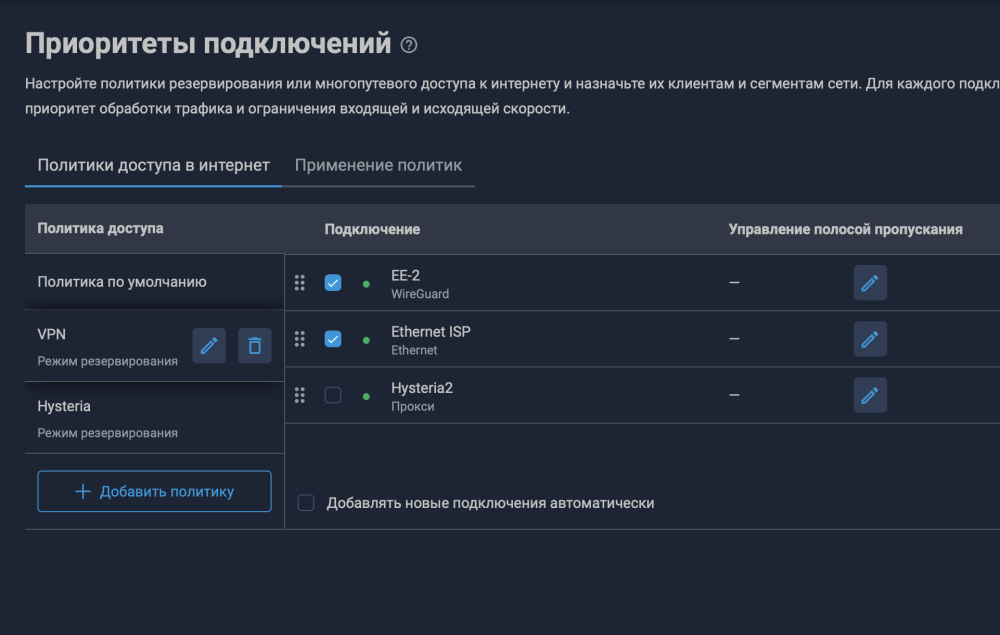Uncheck the EE-2 connection checkbox
1000x635 pixels.
coord(333,282)
